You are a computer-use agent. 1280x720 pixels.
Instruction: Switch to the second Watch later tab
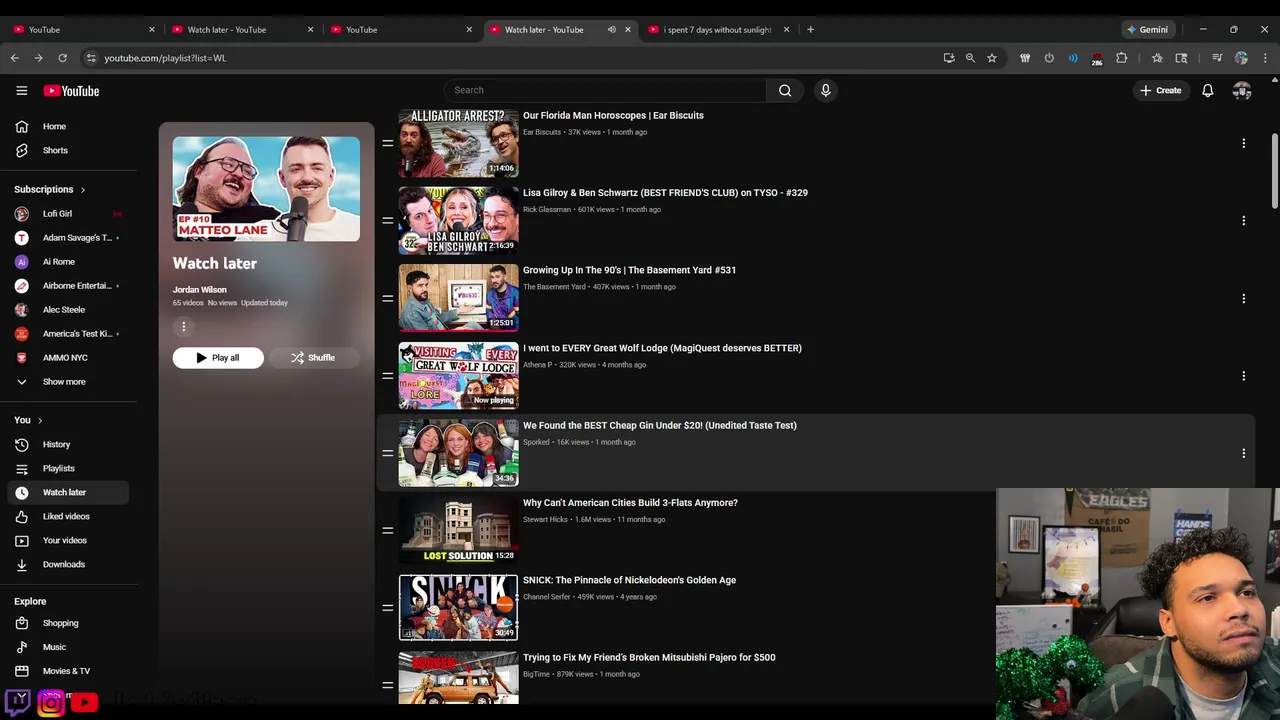tap(562, 30)
